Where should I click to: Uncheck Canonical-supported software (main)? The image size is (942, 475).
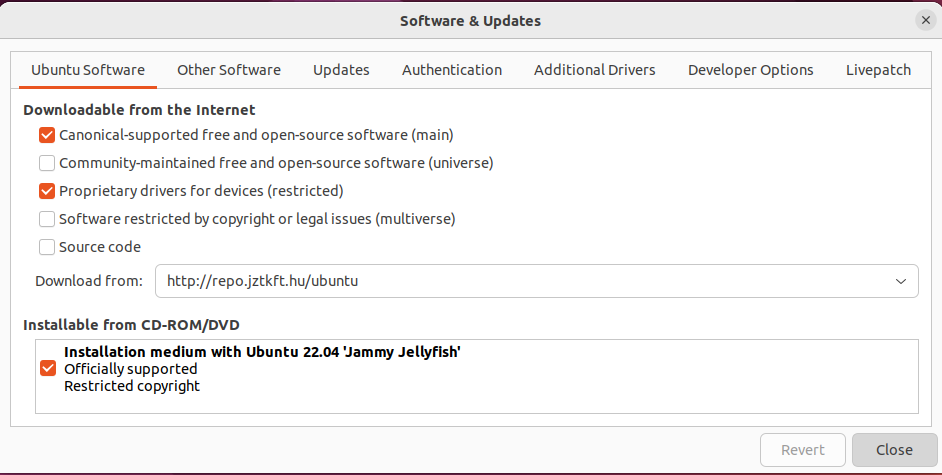47,135
